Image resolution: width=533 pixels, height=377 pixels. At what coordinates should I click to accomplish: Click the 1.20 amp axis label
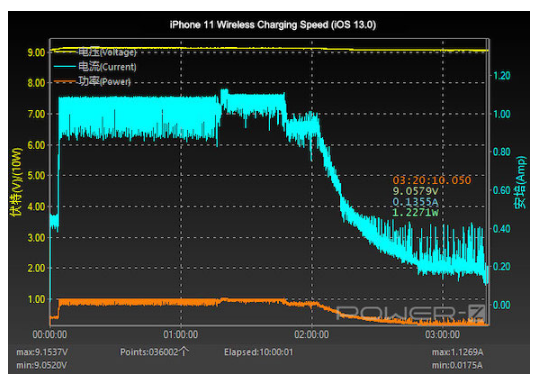pyautogui.click(x=502, y=75)
